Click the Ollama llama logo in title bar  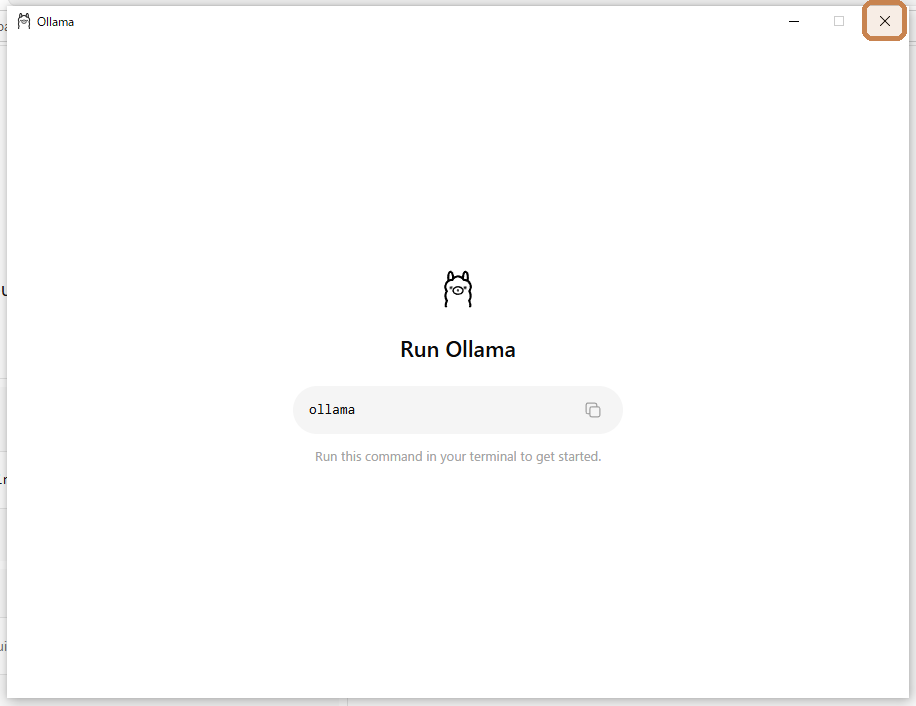pyautogui.click(x=24, y=22)
